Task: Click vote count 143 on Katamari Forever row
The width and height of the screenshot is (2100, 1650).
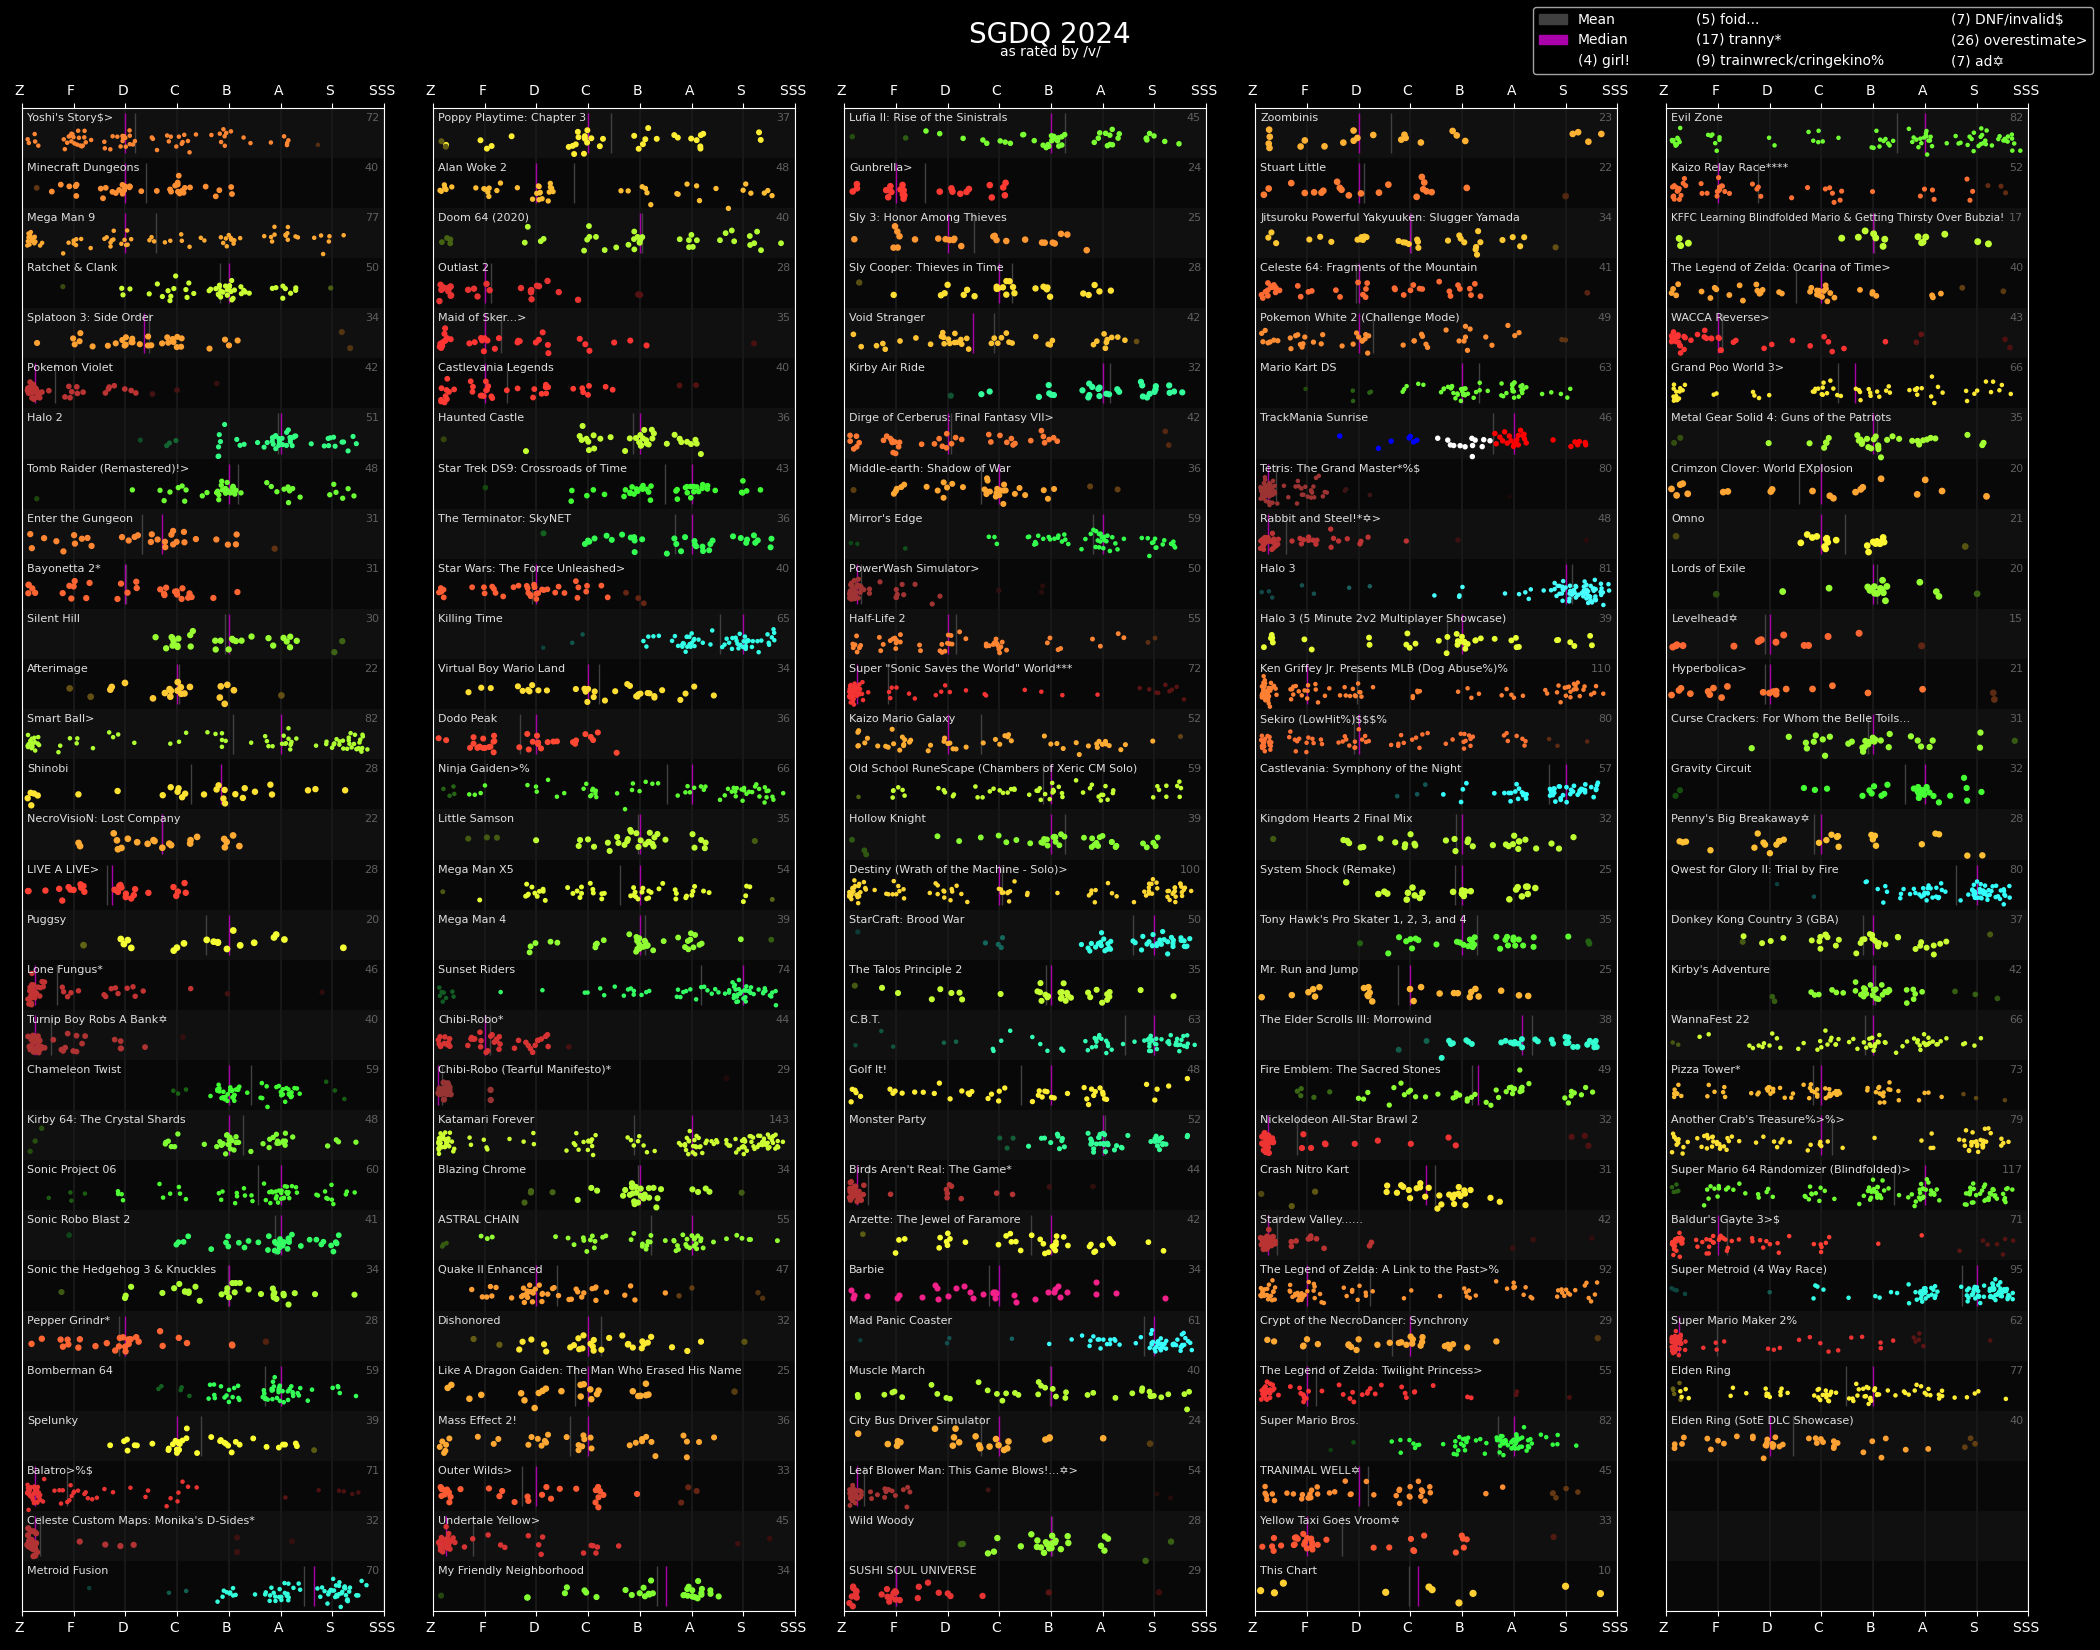Action: click(x=779, y=1120)
